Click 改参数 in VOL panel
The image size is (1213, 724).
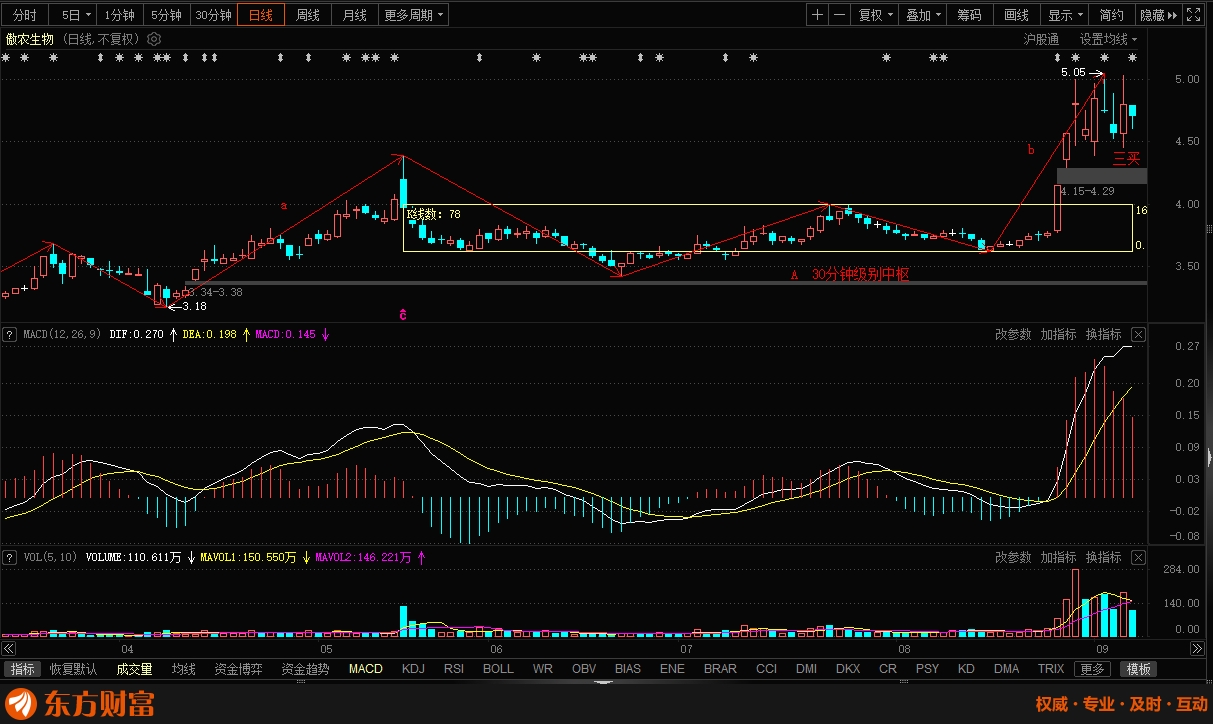pos(1013,557)
